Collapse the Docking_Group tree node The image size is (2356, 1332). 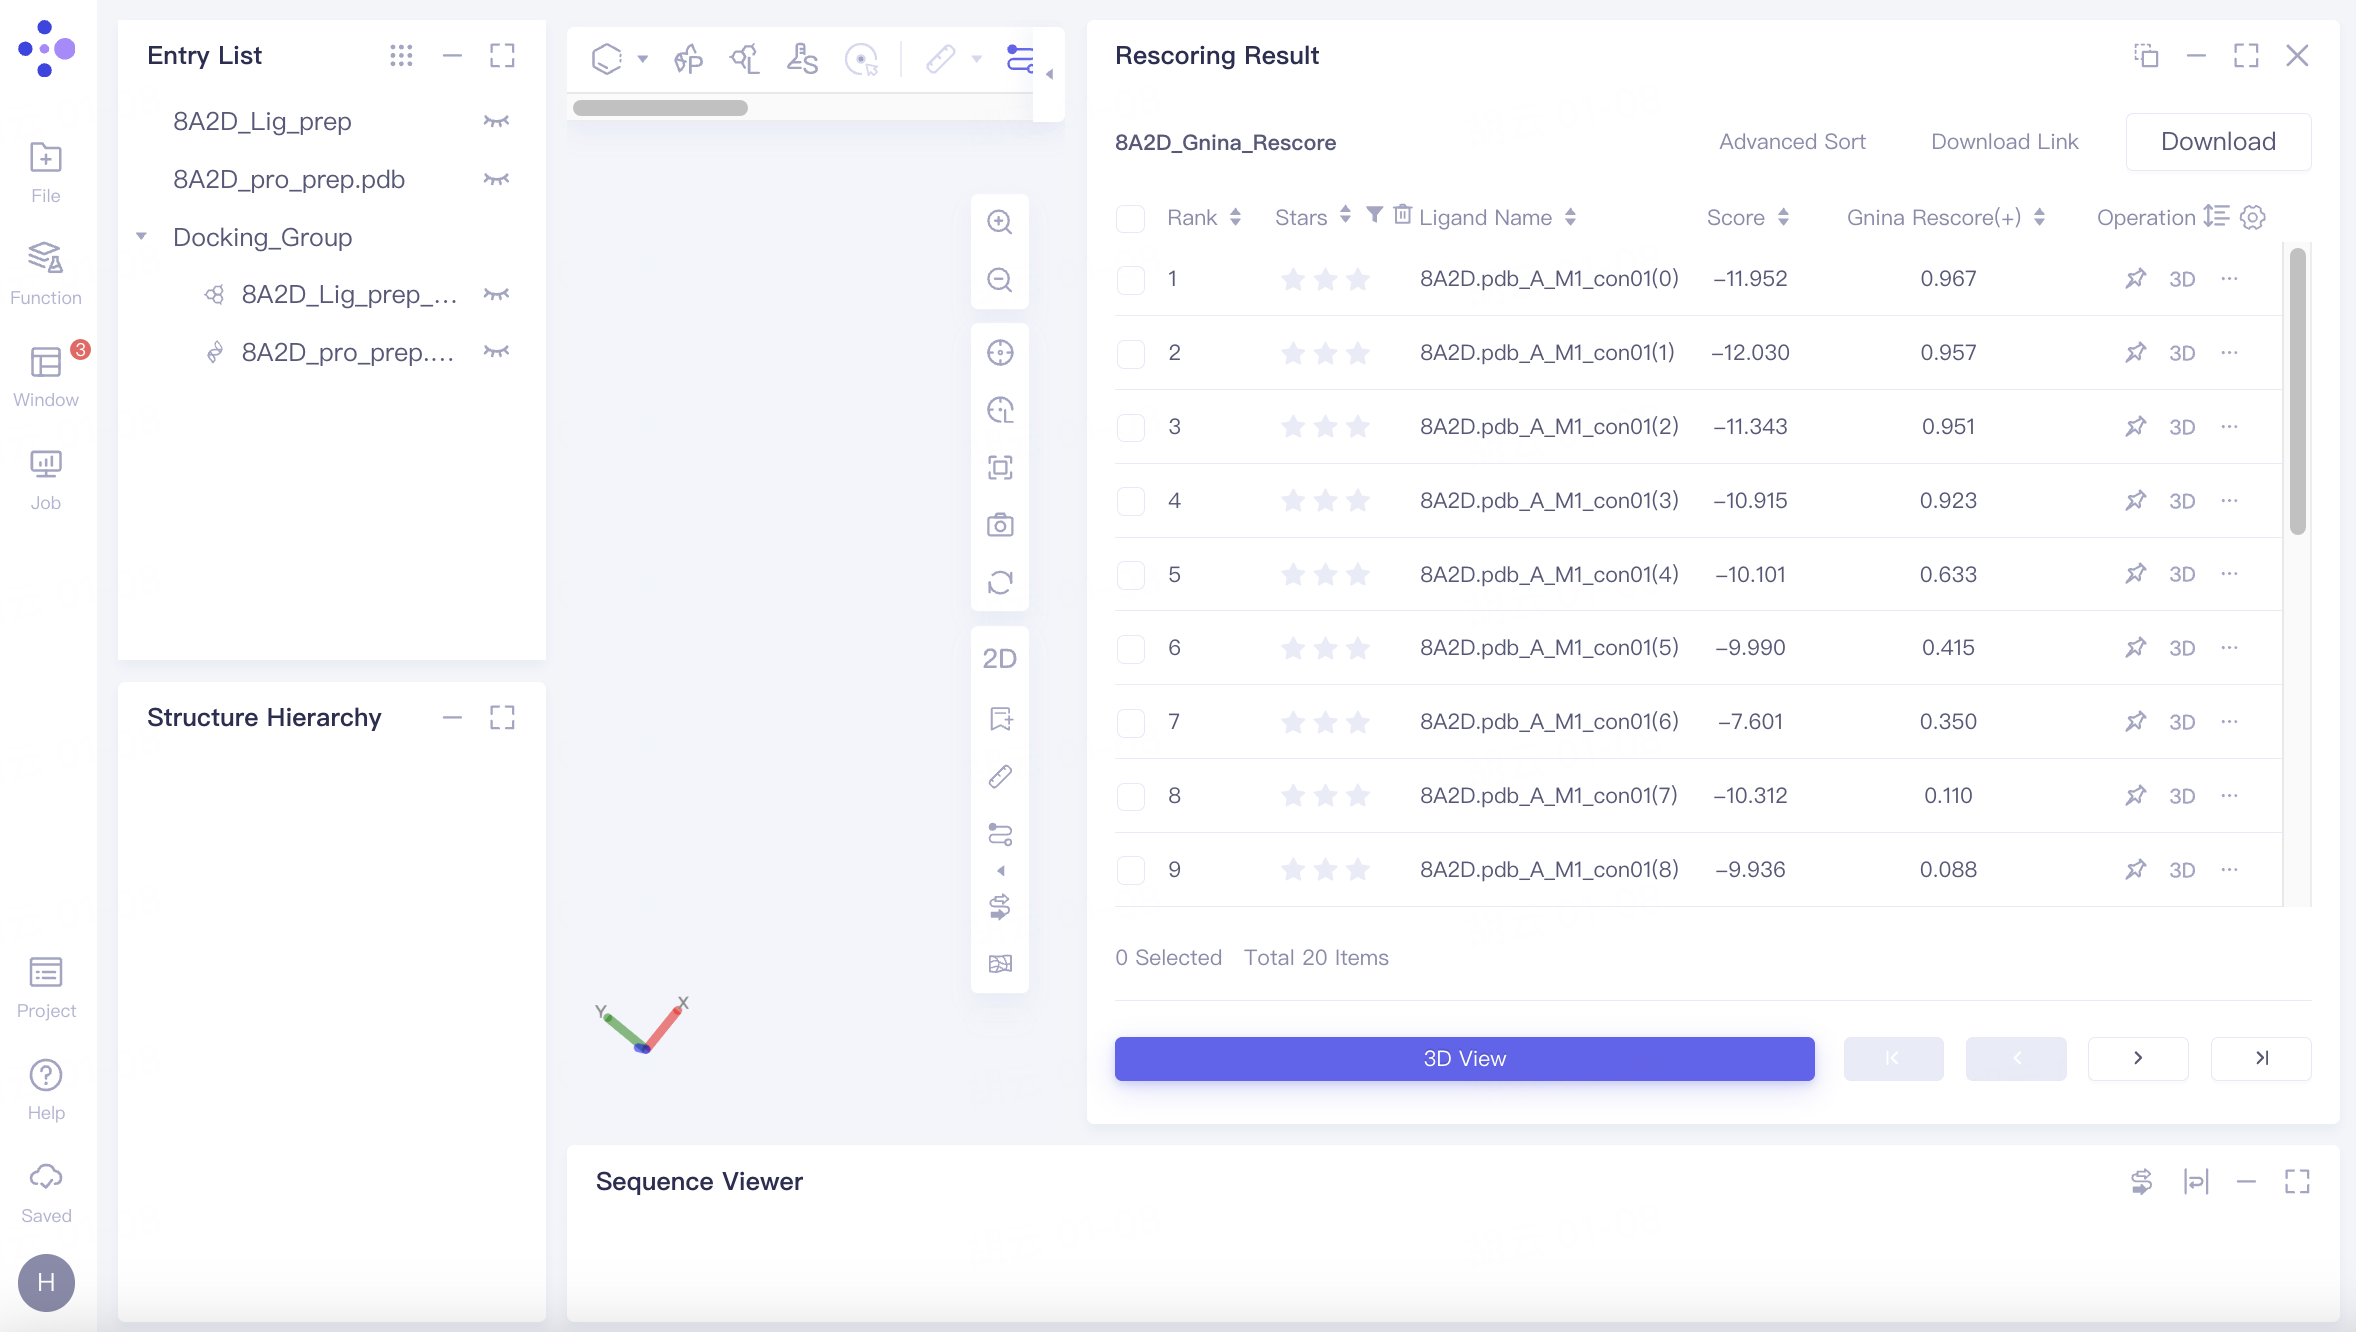pos(142,236)
